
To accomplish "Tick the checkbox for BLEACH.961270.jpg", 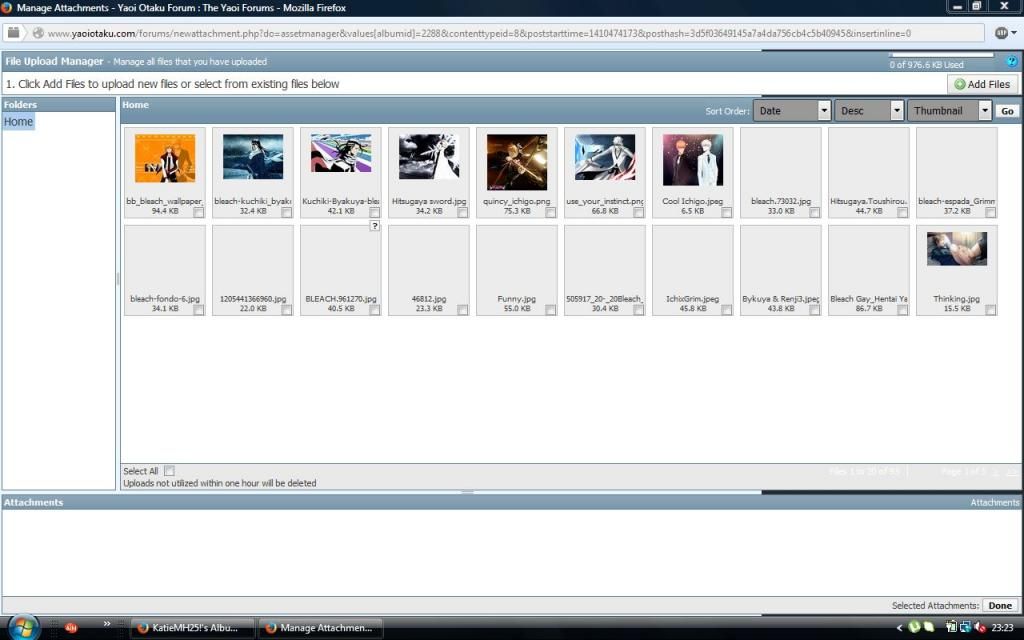I will click(x=374, y=310).
